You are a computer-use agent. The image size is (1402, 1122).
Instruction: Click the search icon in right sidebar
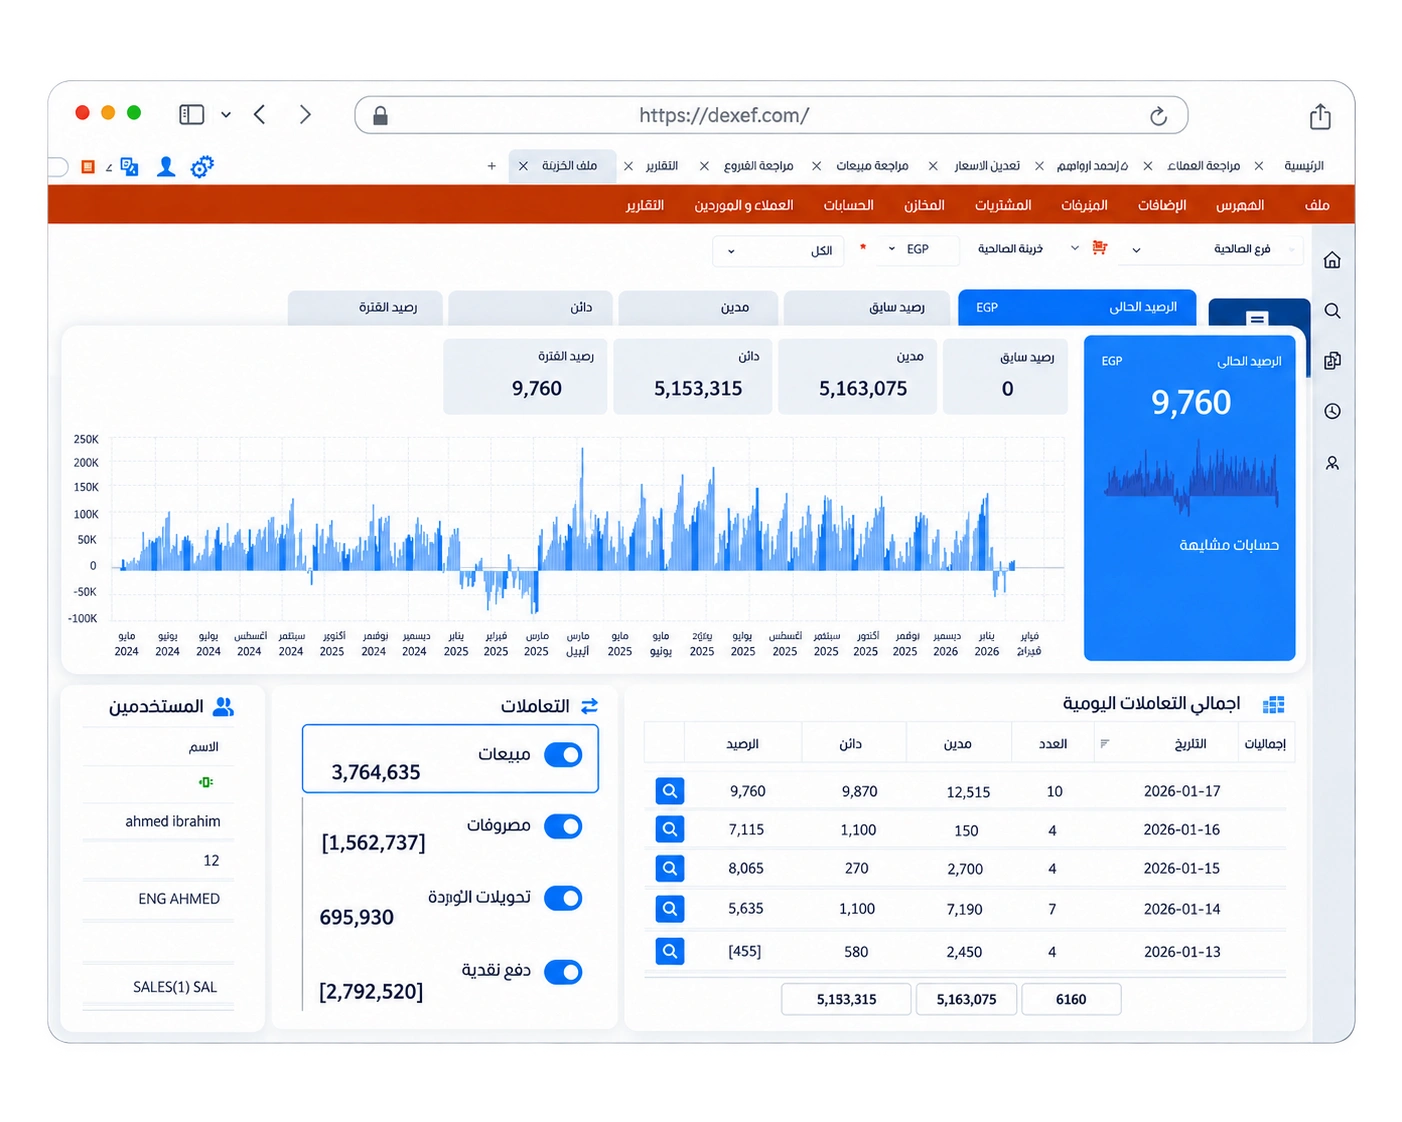(x=1332, y=311)
